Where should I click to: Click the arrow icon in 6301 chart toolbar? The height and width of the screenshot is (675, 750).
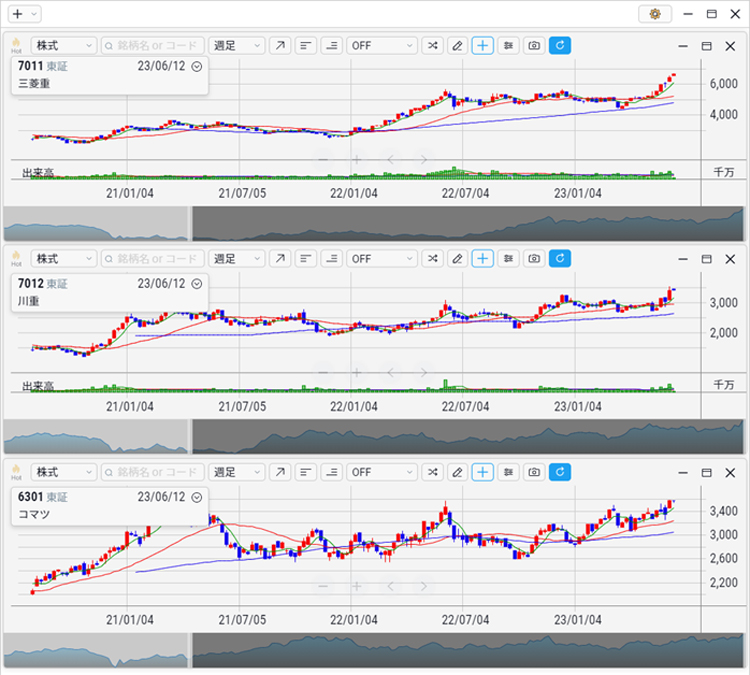click(x=280, y=472)
